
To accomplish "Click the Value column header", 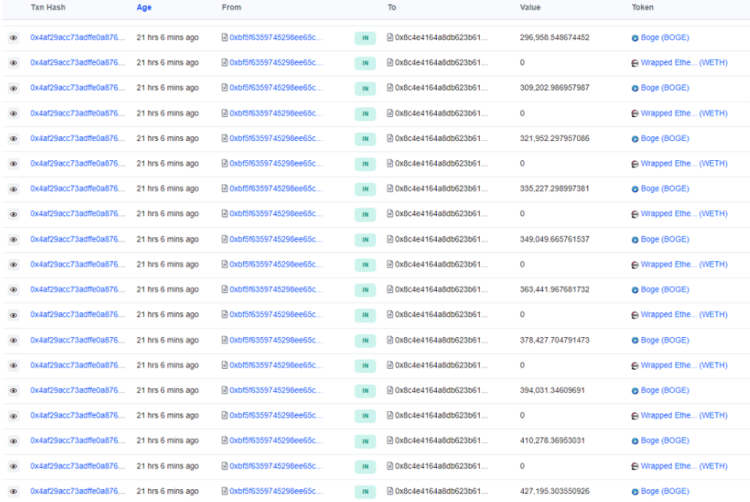I will [530, 7].
